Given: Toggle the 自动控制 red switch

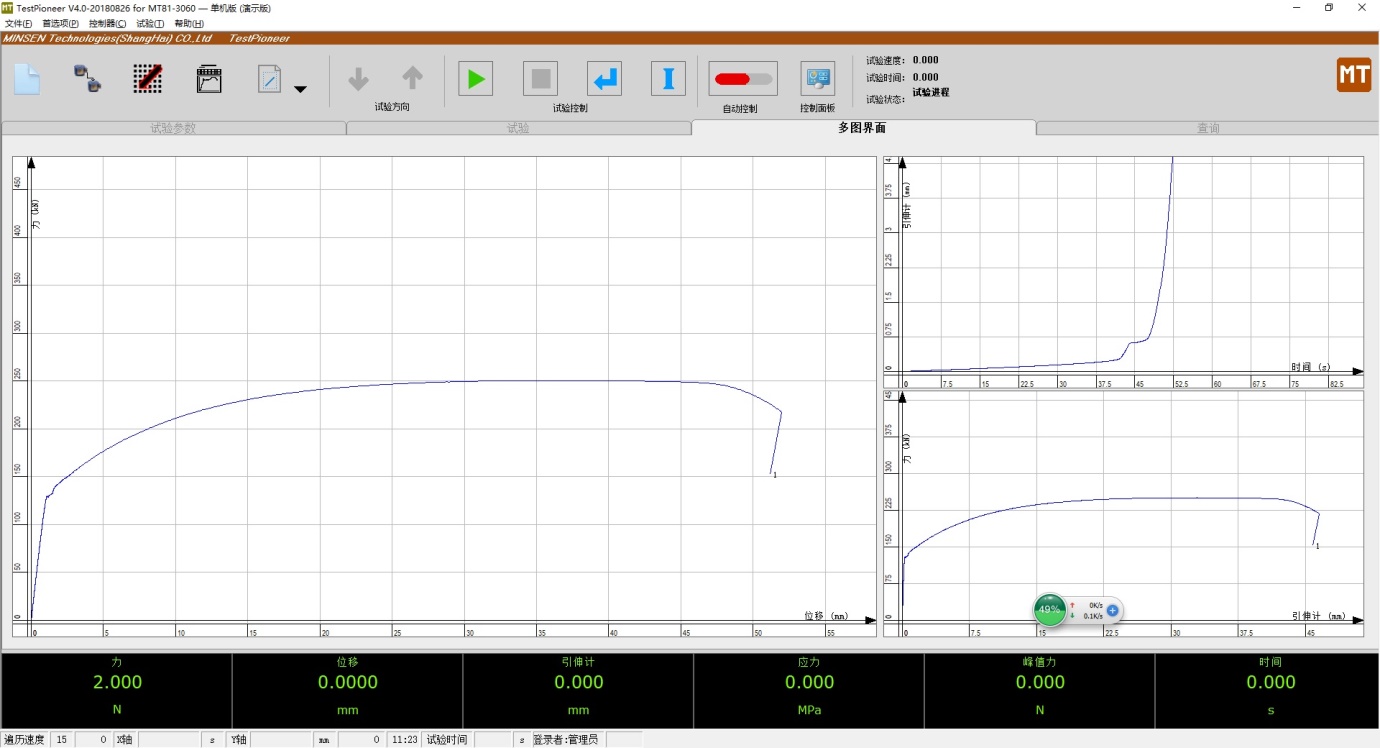Looking at the screenshot, I should [x=741, y=79].
